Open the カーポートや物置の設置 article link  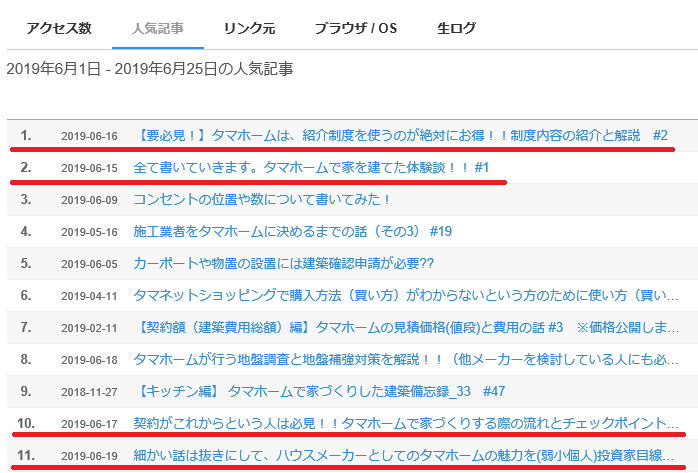pos(284,263)
